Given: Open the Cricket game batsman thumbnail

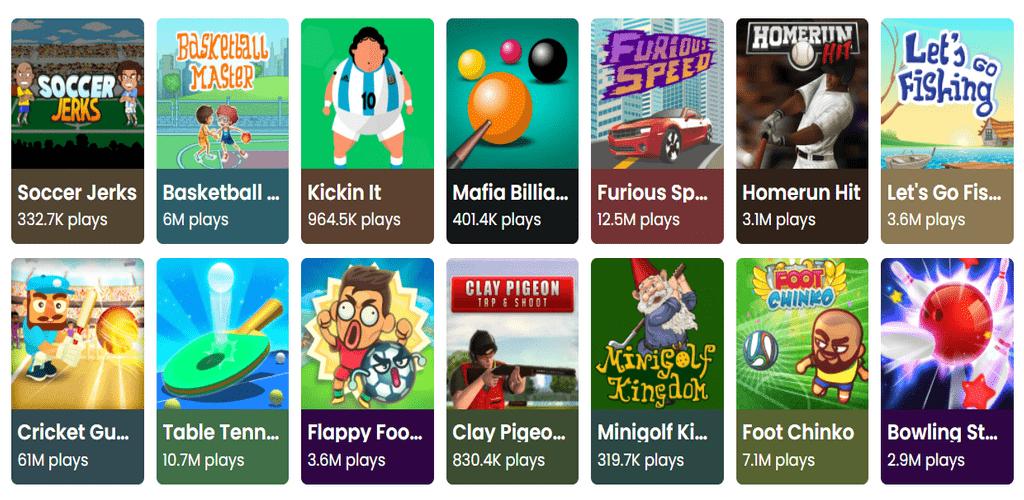Looking at the screenshot, I should pos(78,334).
